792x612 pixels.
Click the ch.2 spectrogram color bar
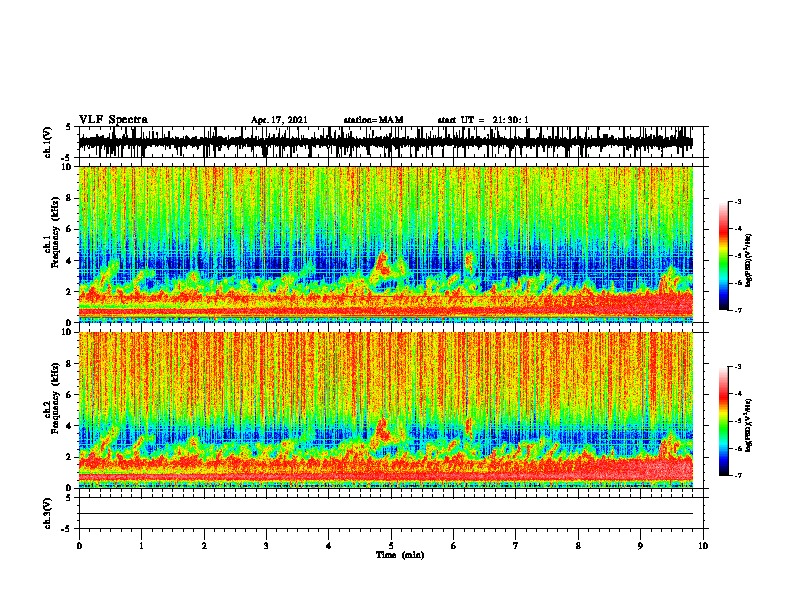pyautogui.click(x=724, y=421)
